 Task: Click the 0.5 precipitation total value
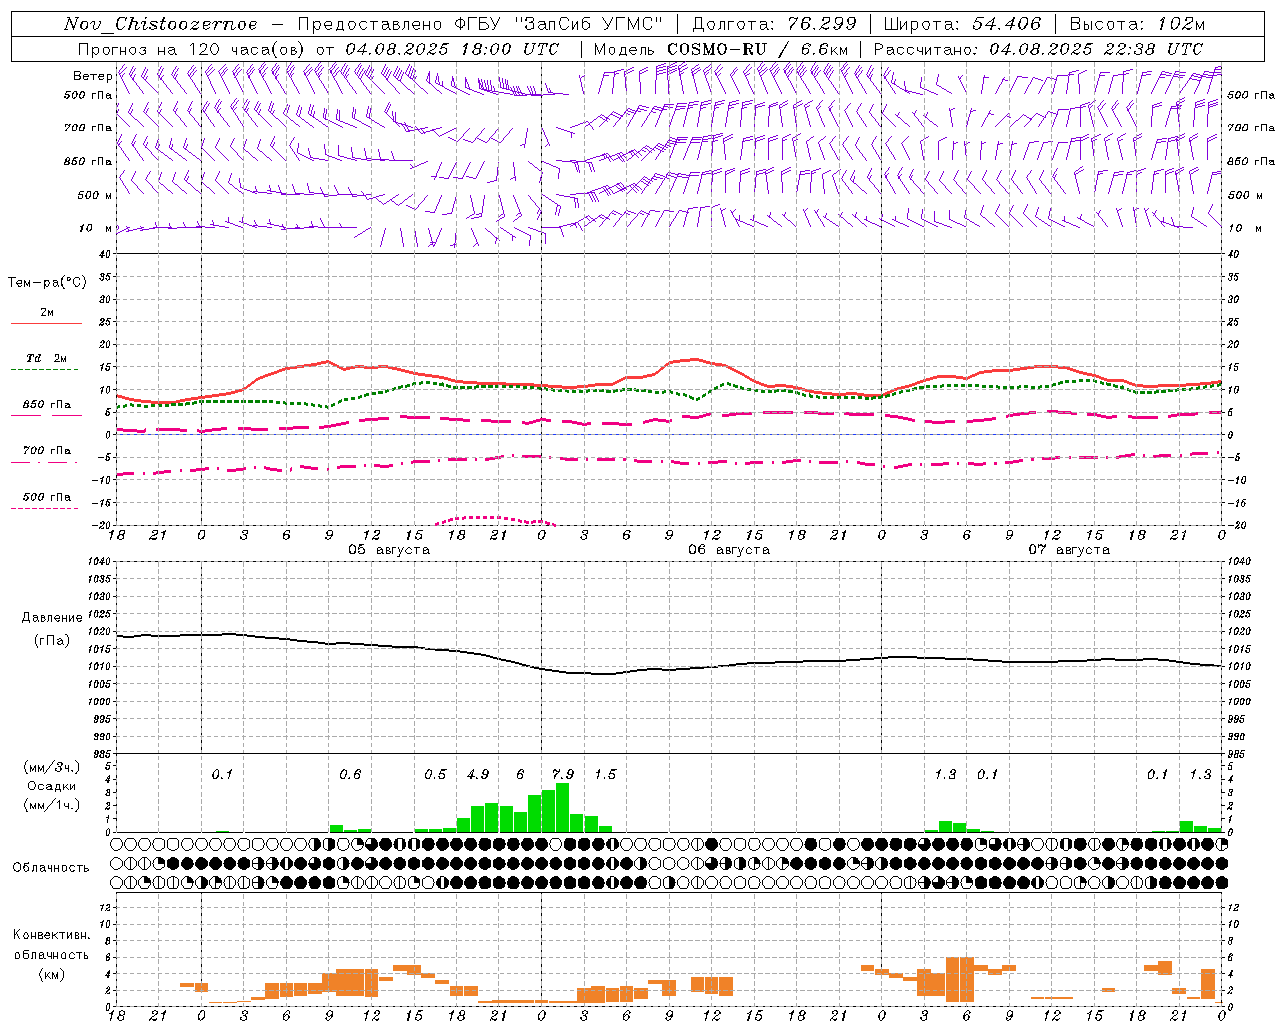[x=435, y=775]
